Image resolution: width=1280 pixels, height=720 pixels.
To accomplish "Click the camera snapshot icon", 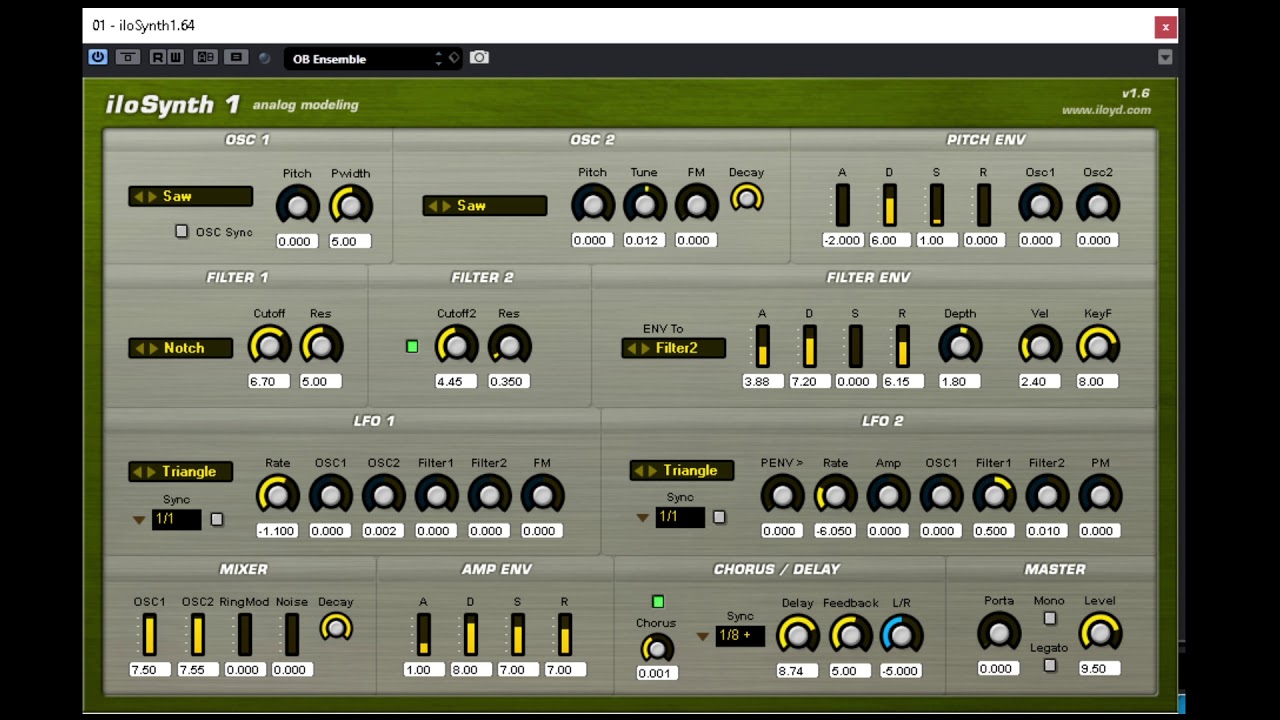I will 479,57.
